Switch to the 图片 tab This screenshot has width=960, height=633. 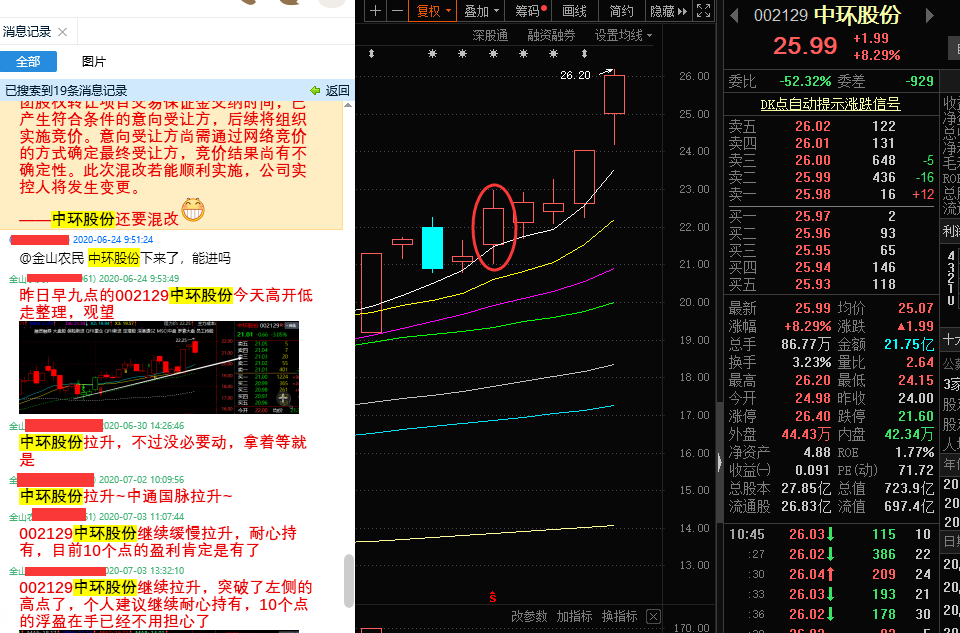pos(94,61)
